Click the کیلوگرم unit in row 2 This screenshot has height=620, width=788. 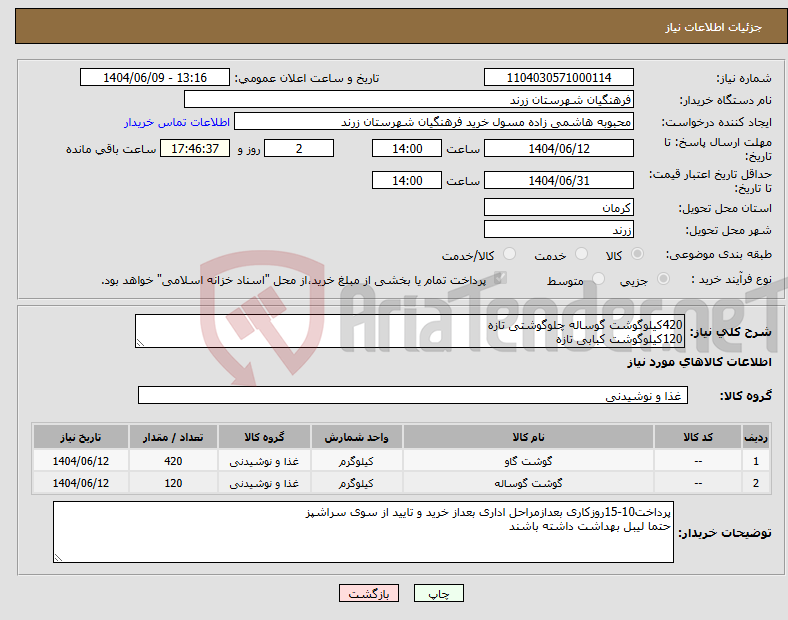pos(356,483)
